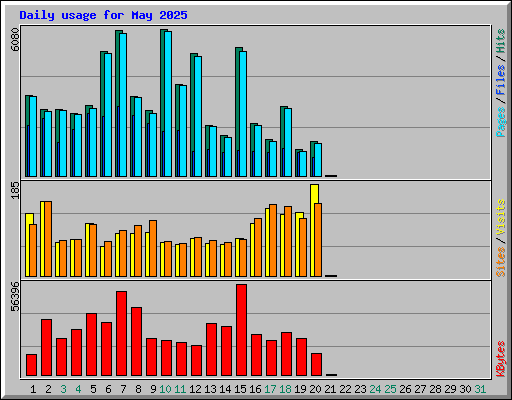Image resolution: width=512 pixels, height=400 pixels.
Task: Click day label 13 on the x-axis
Action: coord(210,389)
